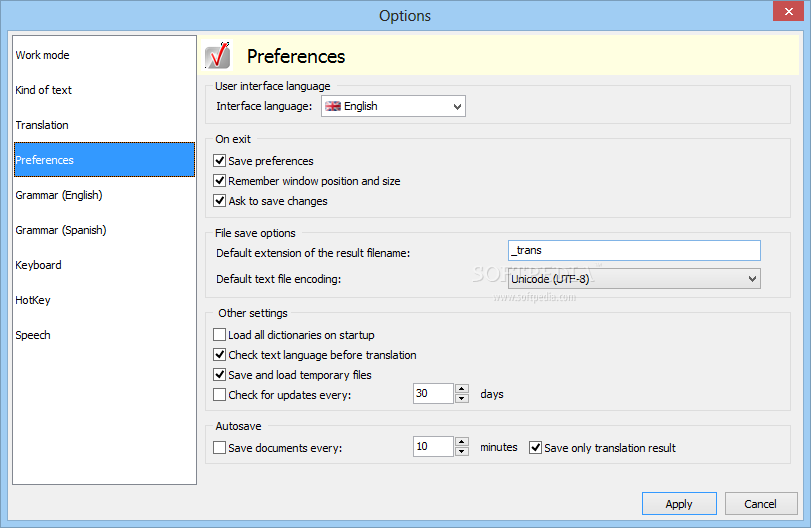Expand Default text file encoding dropdown
The width and height of the screenshot is (811, 528).
tap(634, 279)
